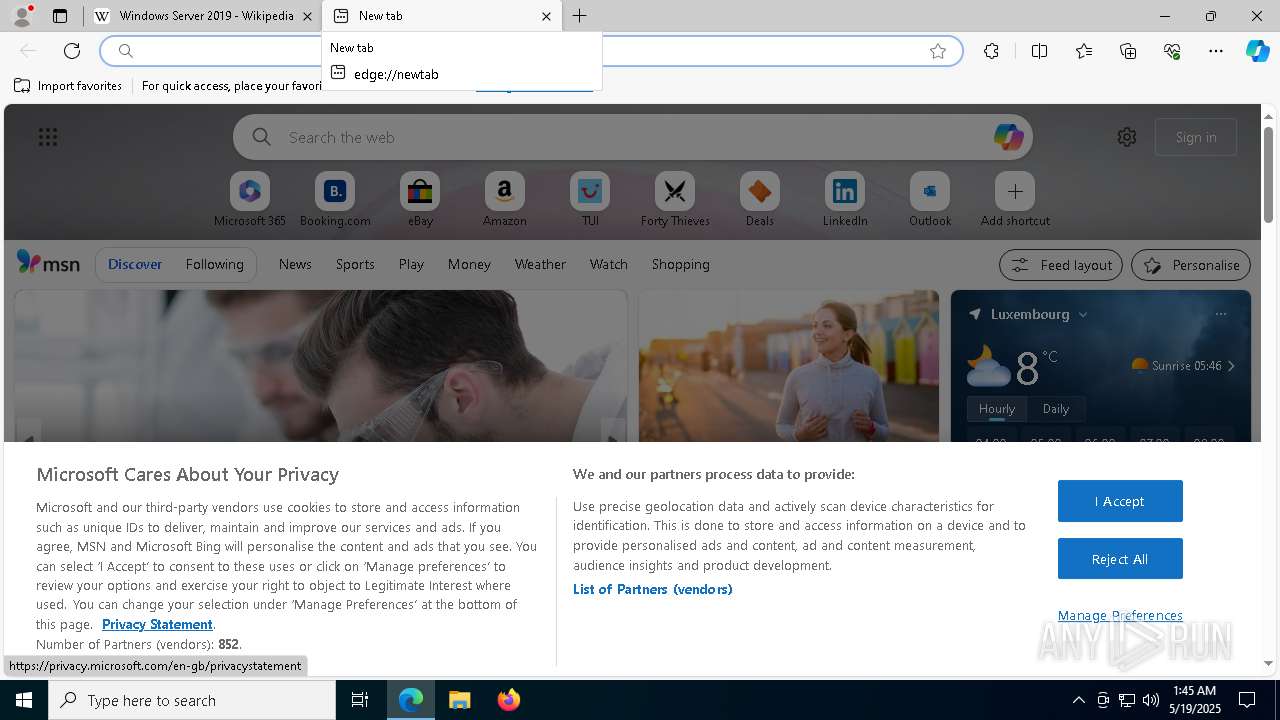Click the Personalise button
1280x720 pixels.
1191,265
